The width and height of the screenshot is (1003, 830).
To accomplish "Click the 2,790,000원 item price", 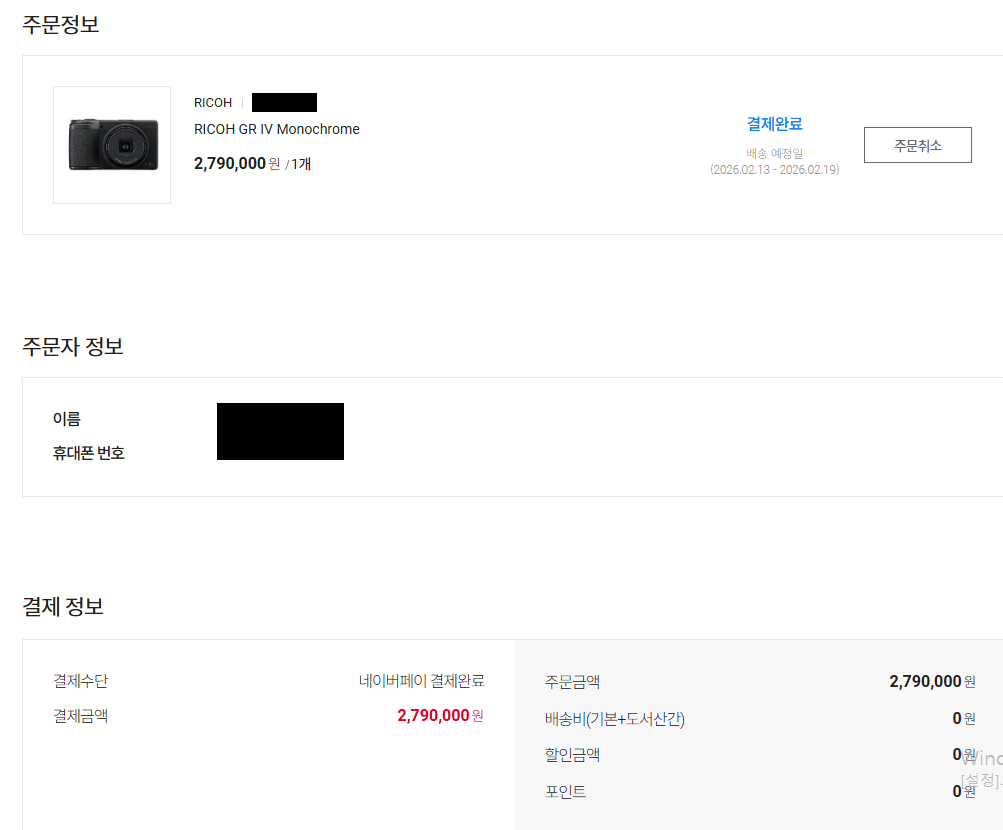I will click(232, 163).
